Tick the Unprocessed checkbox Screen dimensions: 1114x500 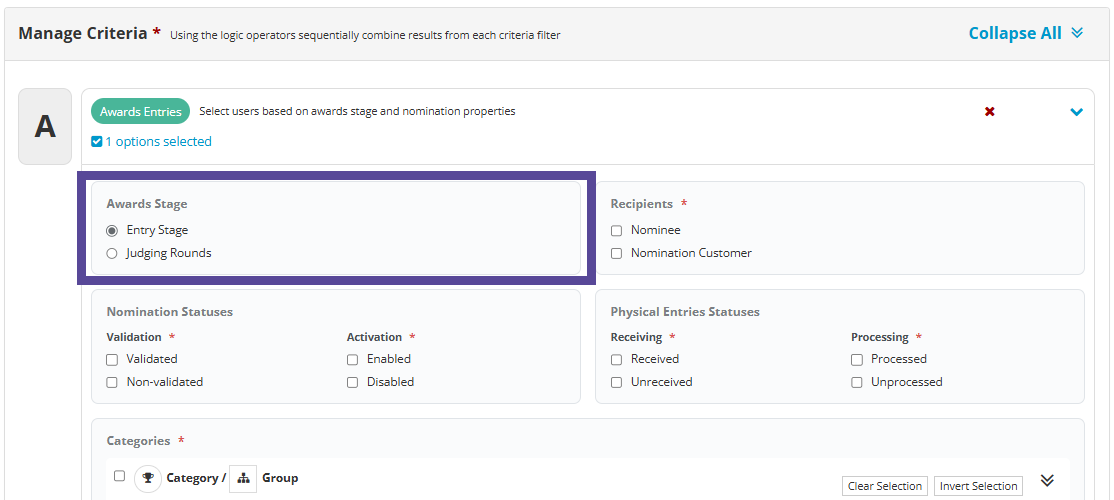[x=857, y=383]
